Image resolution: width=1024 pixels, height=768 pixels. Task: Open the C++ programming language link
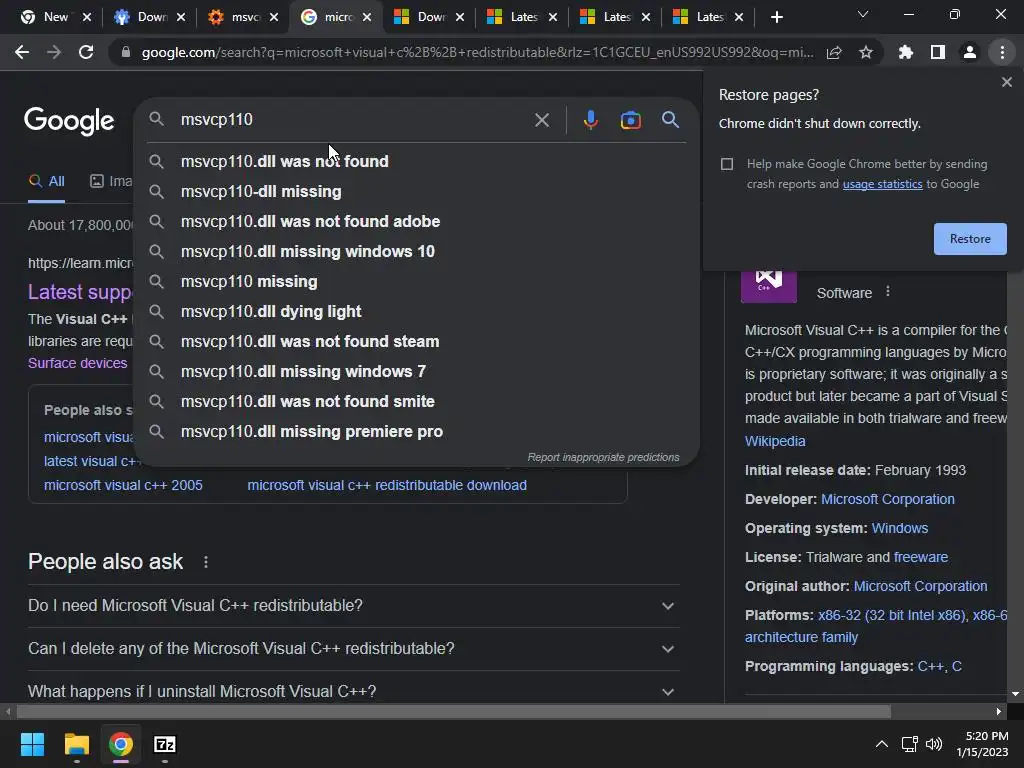[x=930, y=666]
